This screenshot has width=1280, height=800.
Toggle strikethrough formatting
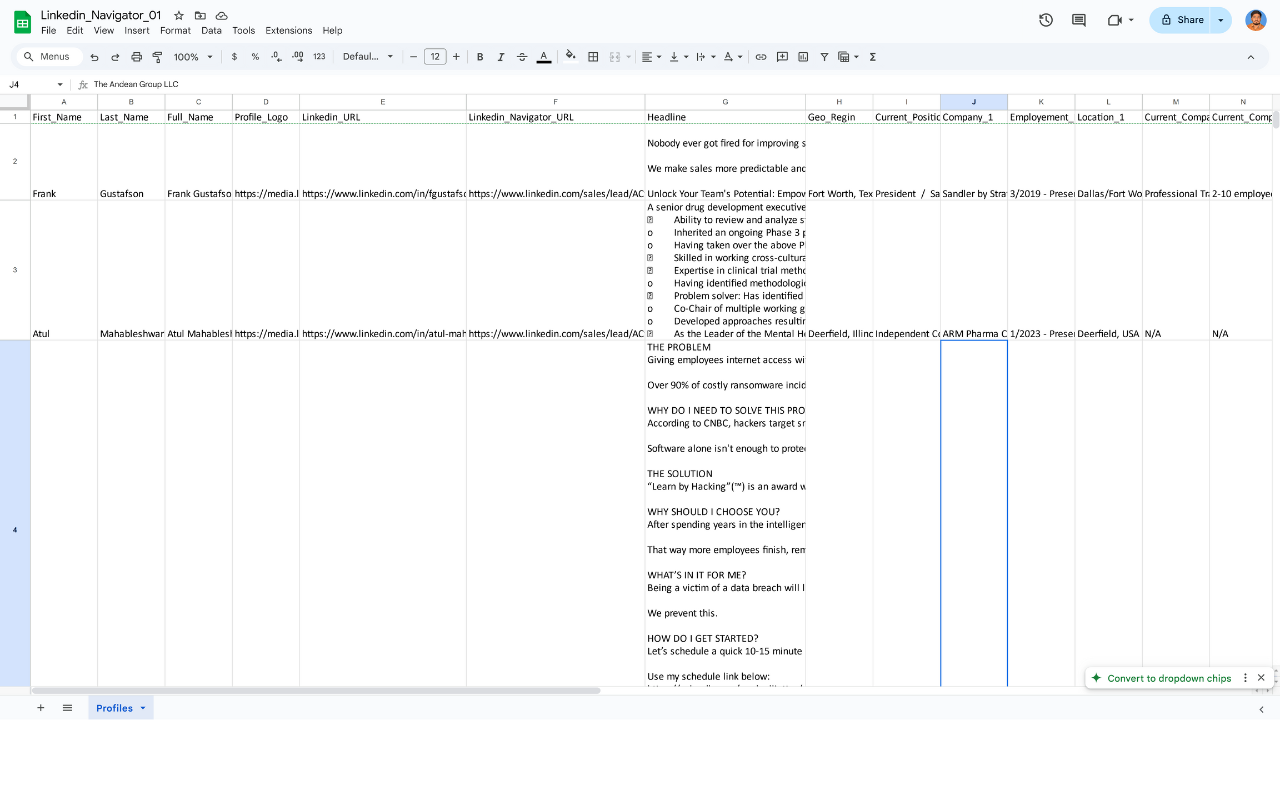pos(522,57)
